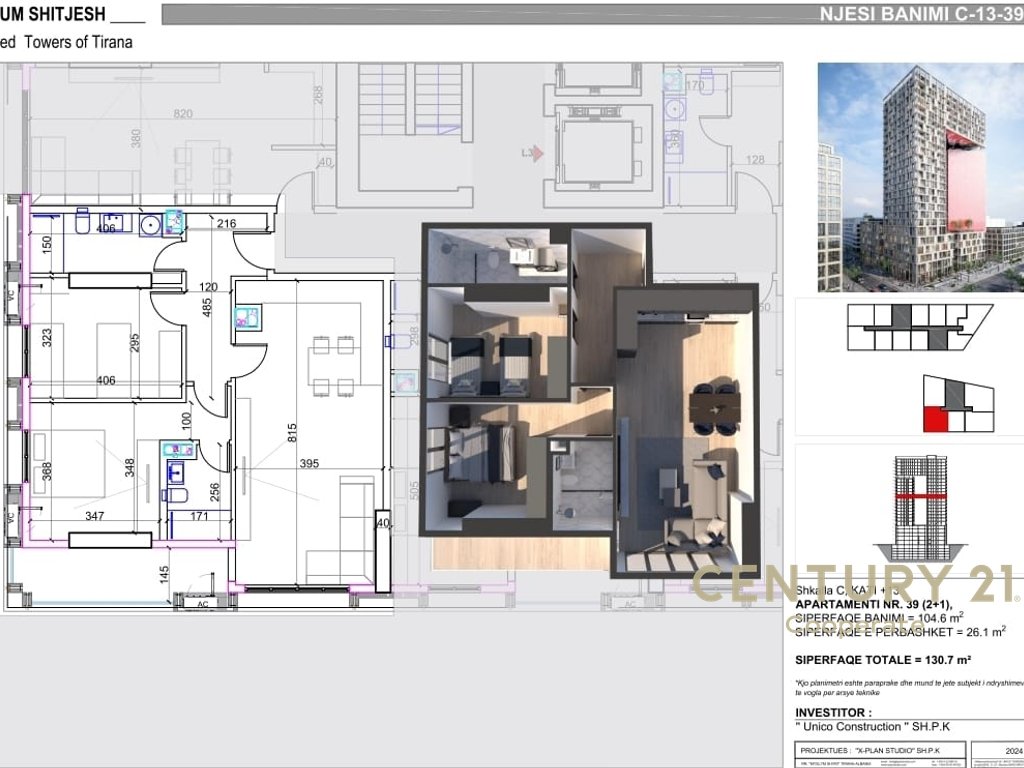This screenshot has height=768, width=1024.
Task: Click the NJESI BANIMI C-13-39 header
Action: (921, 14)
